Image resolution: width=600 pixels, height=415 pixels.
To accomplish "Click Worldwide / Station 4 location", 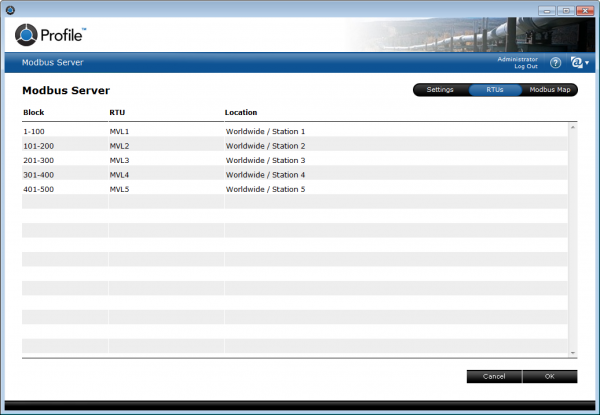I will coord(265,175).
